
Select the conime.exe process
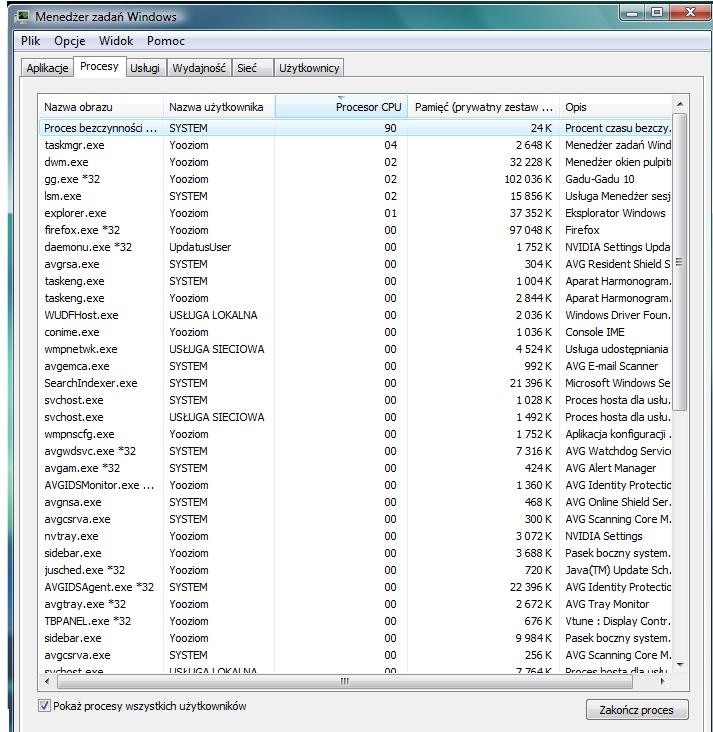click(x=356, y=332)
